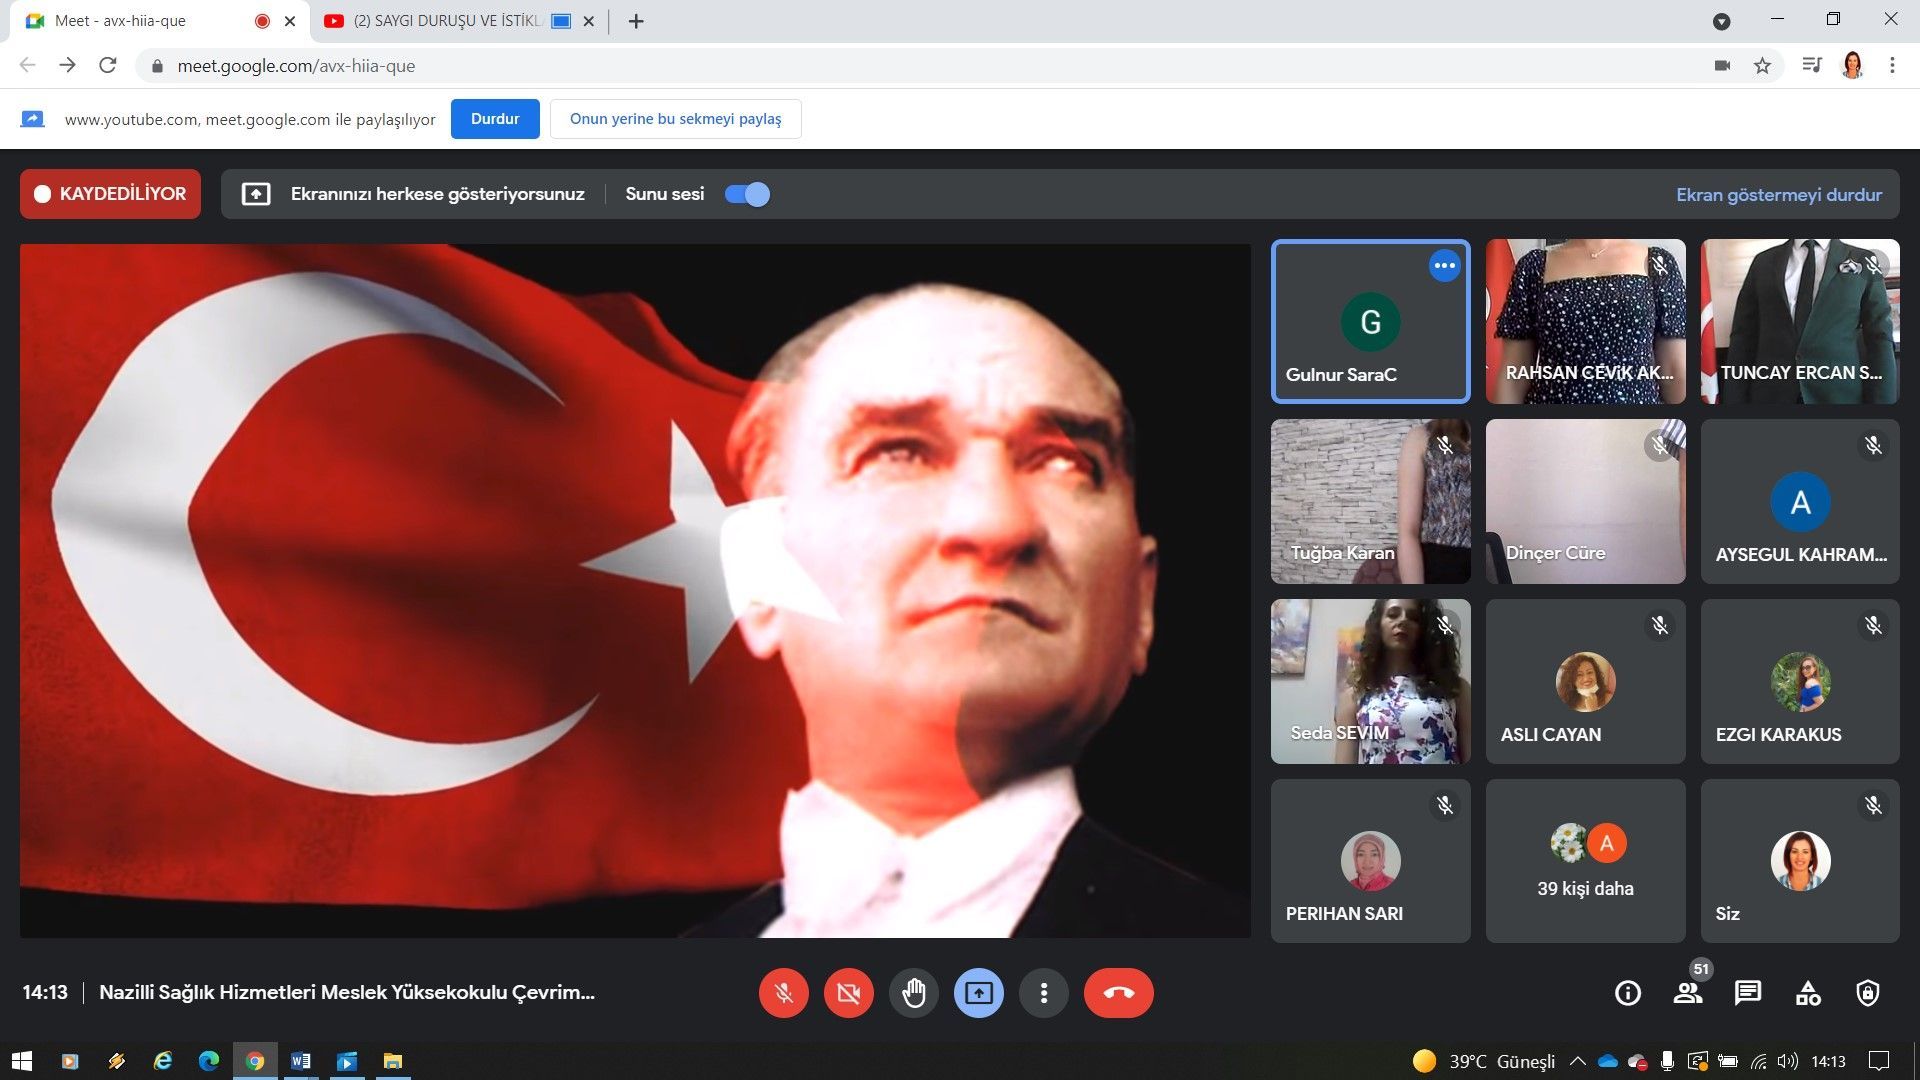Open the meeting details info icon
Viewport: 1920px width, 1080px height.
click(x=1627, y=993)
